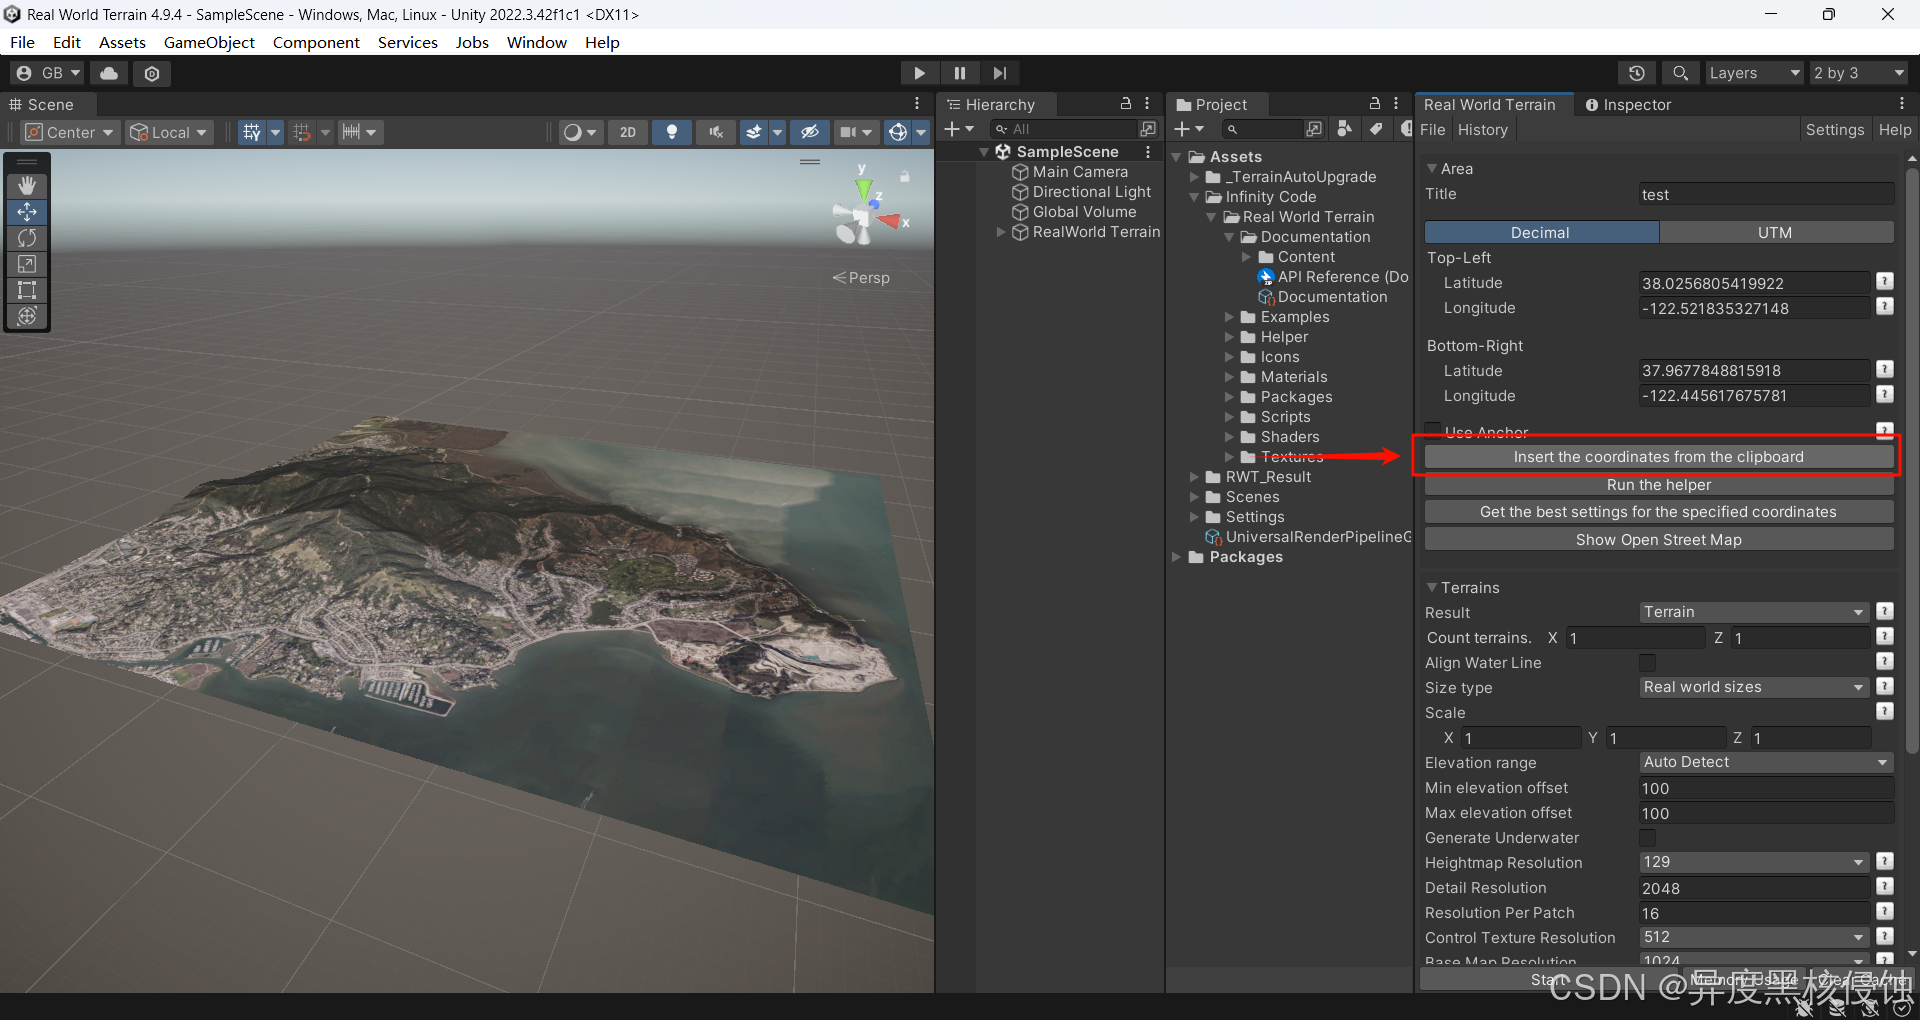
Task: Select the Hand view tool
Action: [27, 185]
